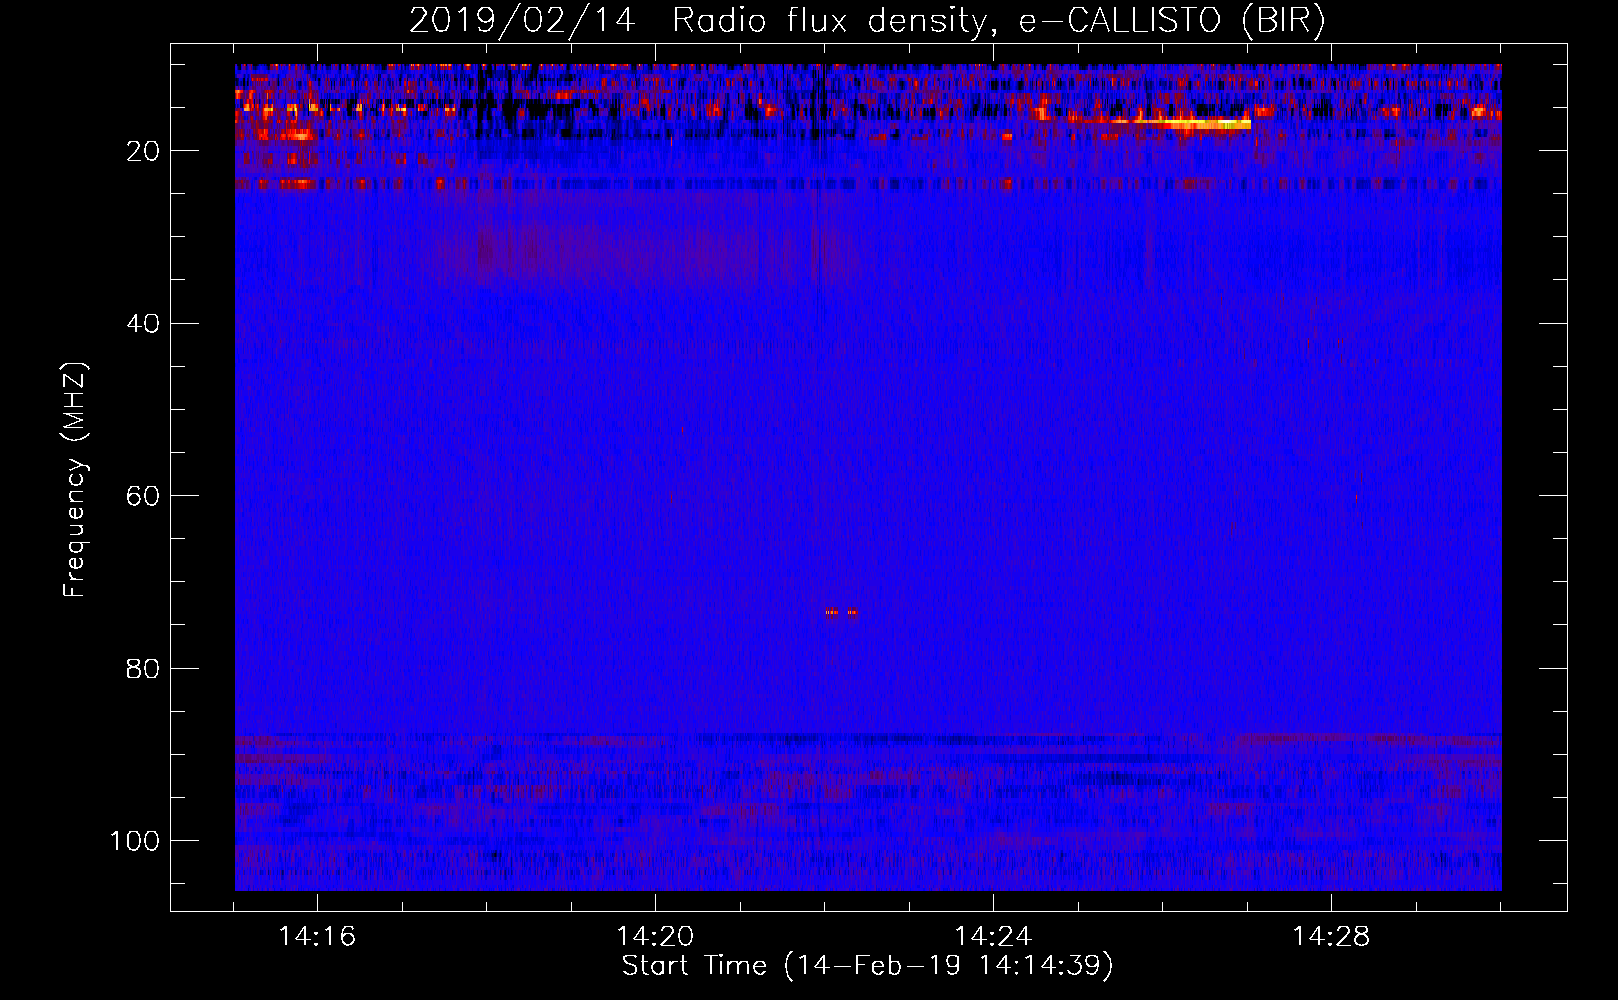Click the 14:16 time tick label
The width and height of the screenshot is (1618, 1000).
317,937
